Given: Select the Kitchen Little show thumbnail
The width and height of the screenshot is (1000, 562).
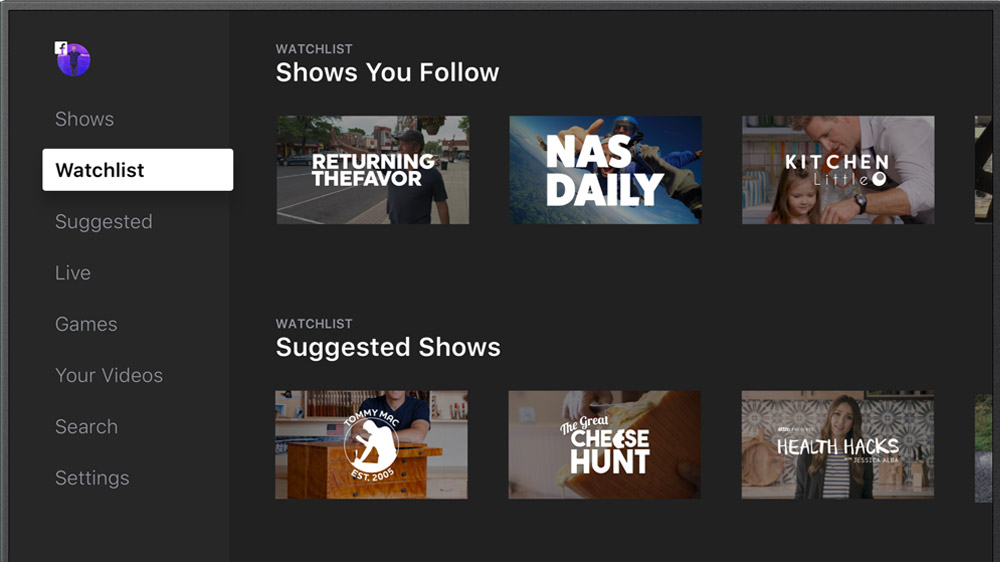Looking at the screenshot, I should coord(838,170).
